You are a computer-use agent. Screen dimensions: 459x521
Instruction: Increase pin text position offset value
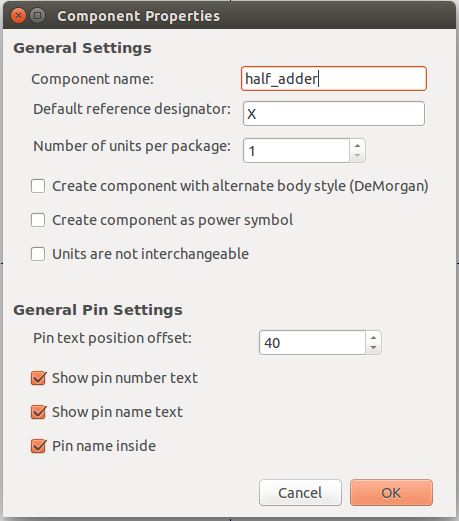coord(373,337)
